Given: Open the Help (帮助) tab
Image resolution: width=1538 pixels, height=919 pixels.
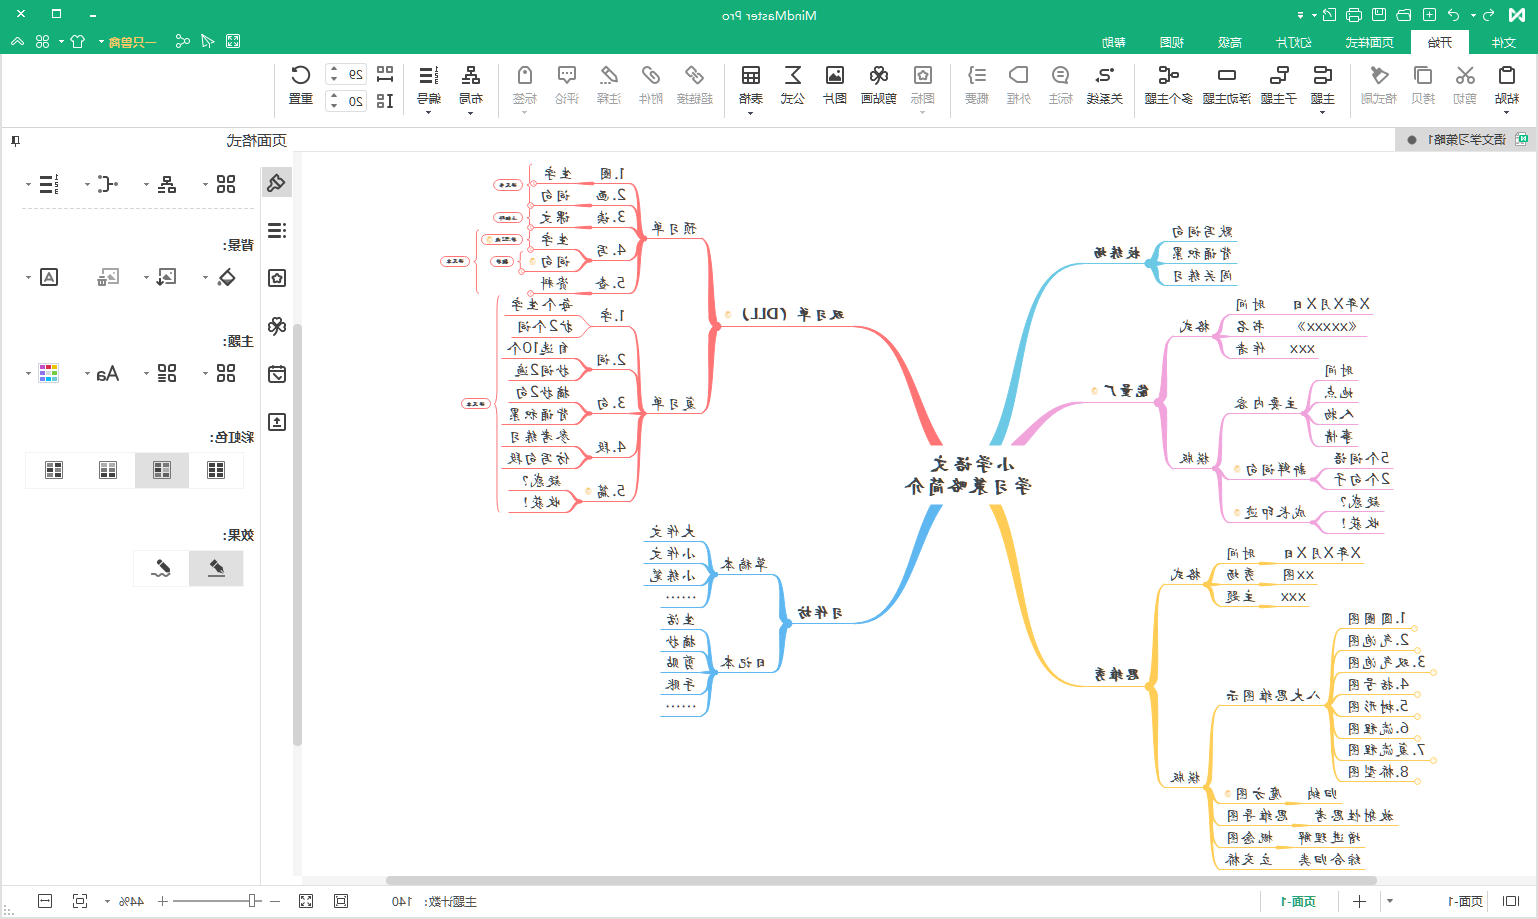Looking at the screenshot, I should point(1113,42).
